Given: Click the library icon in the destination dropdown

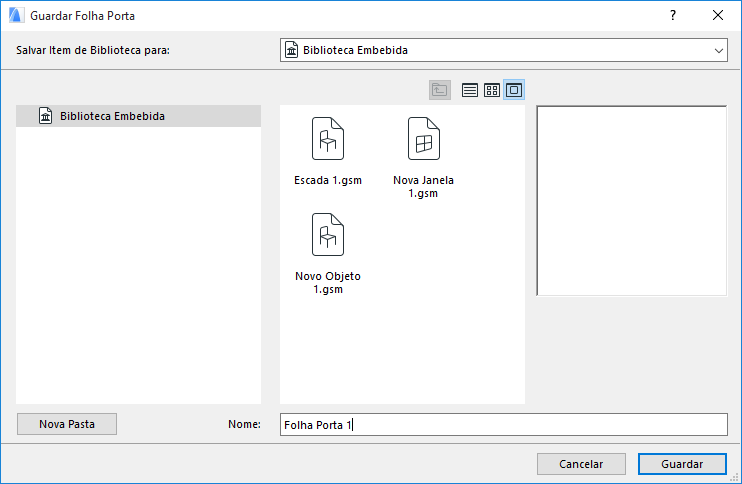Looking at the screenshot, I should [x=292, y=50].
